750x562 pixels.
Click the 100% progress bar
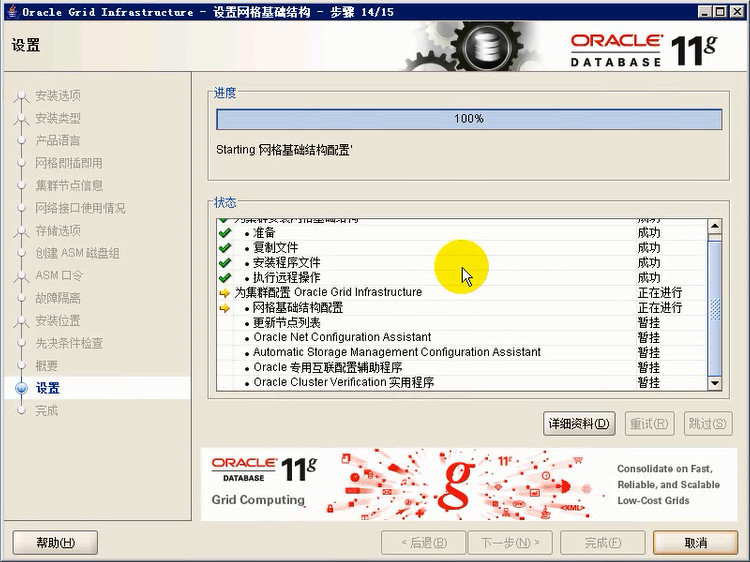[x=469, y=119]
